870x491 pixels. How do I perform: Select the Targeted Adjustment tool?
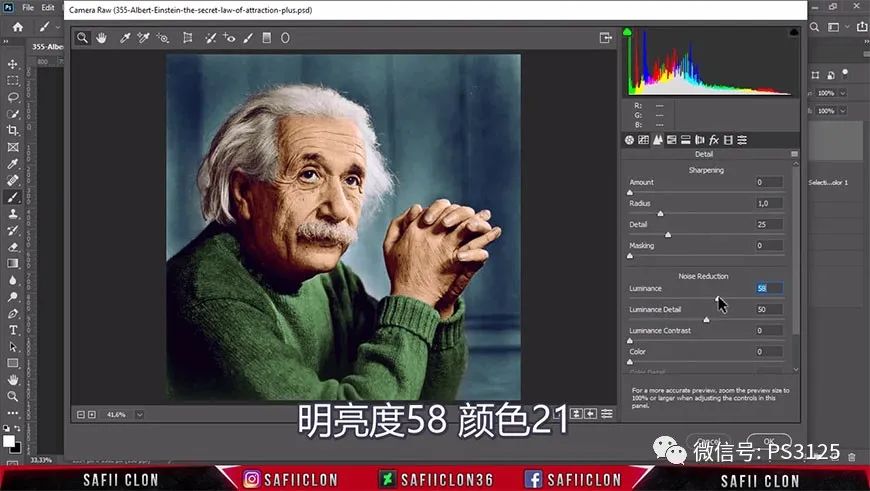click(x=163, y=38)
